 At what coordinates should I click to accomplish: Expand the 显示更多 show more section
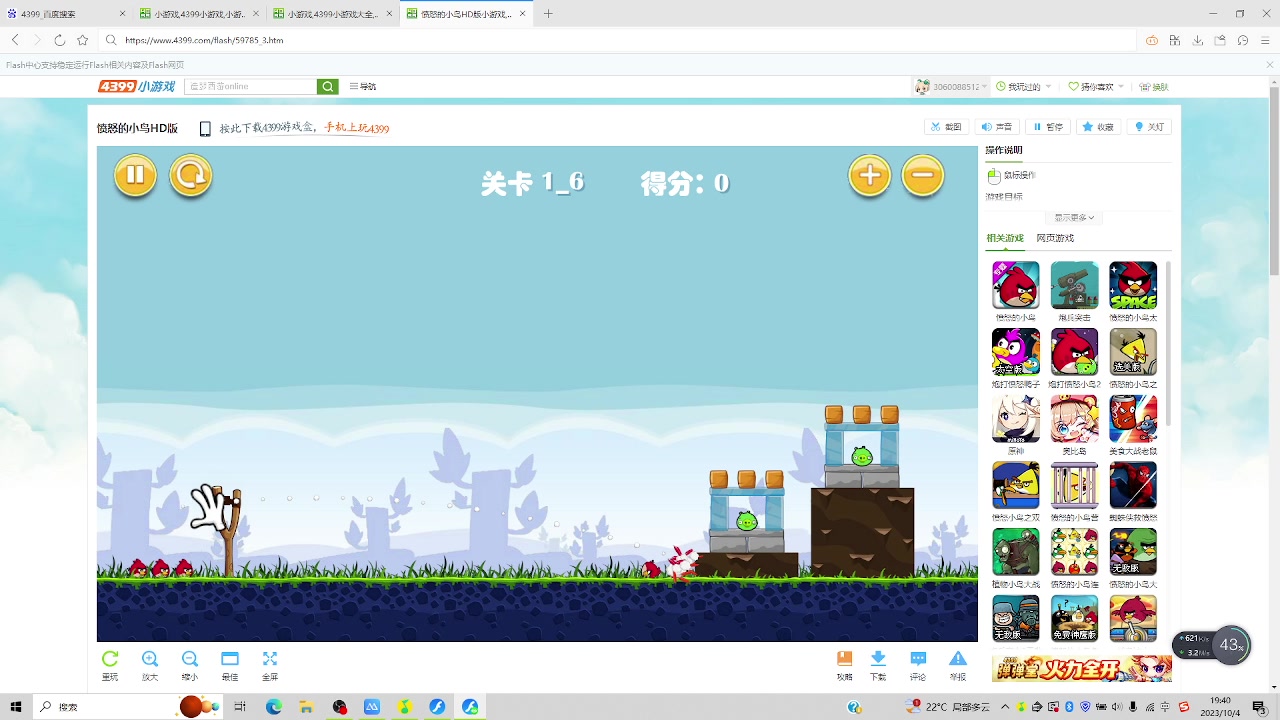[1073, 217]
